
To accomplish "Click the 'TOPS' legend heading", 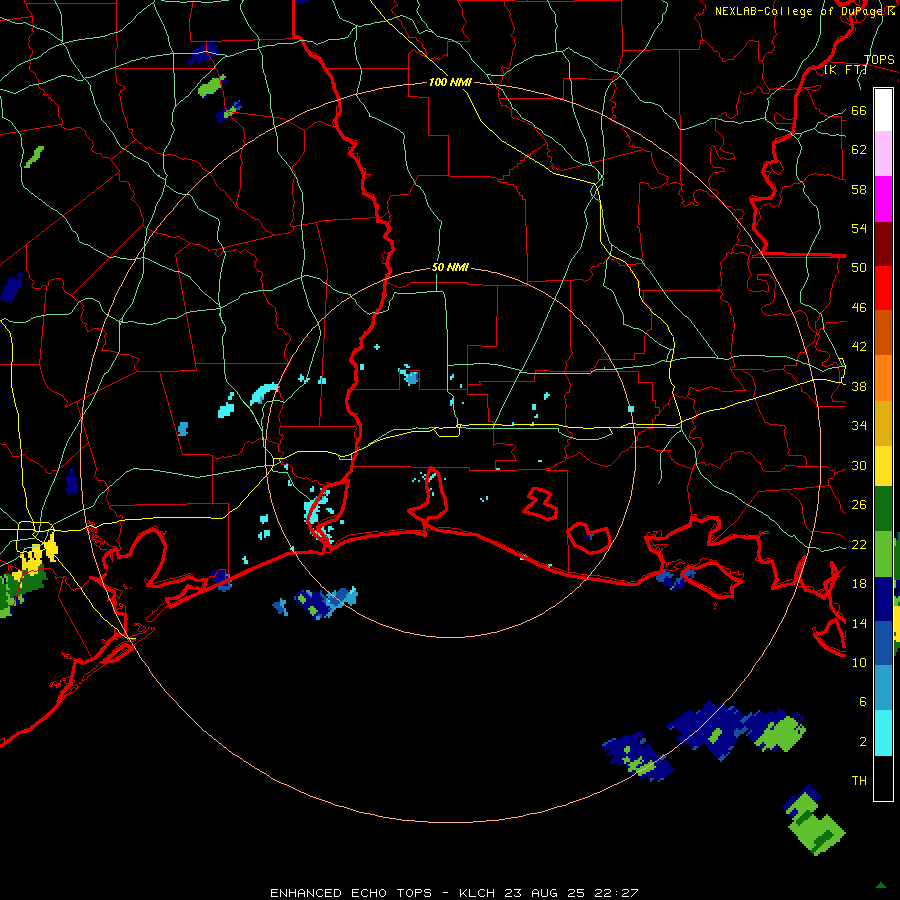I will (879, 60).
